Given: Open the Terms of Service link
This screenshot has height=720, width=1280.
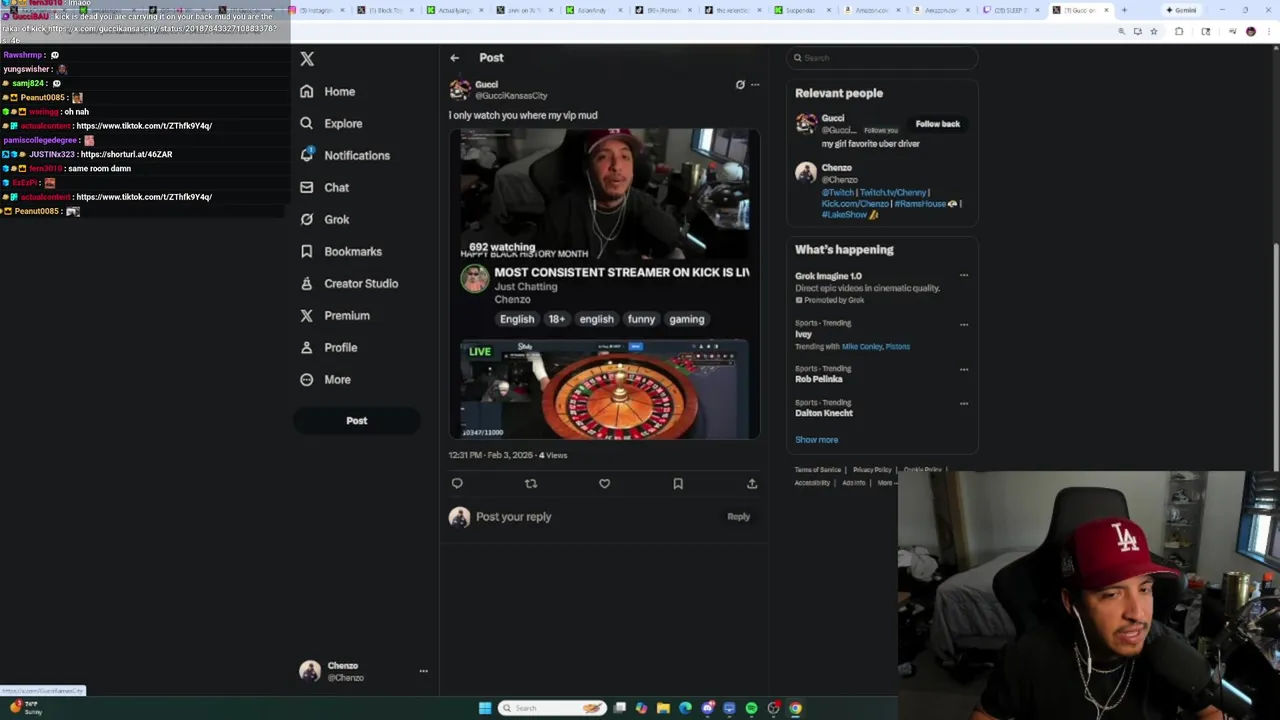Looking at the screenshot, I should [x=818, y=470].
